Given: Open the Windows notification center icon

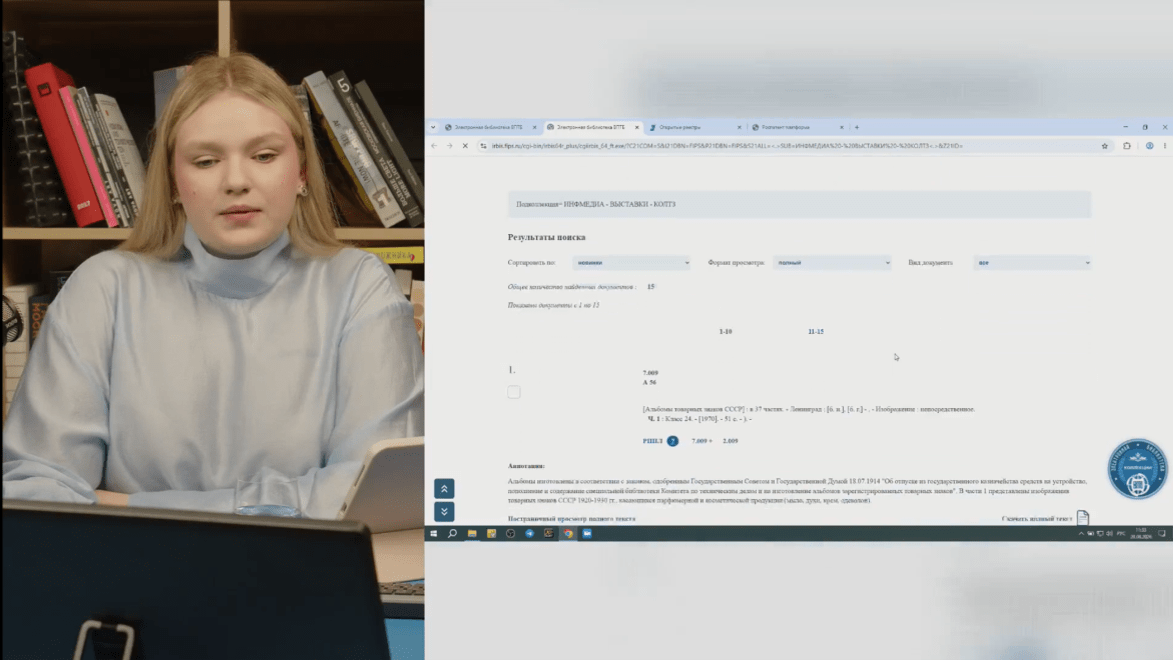Looking at the screenshot, I should coord(1162,534).
